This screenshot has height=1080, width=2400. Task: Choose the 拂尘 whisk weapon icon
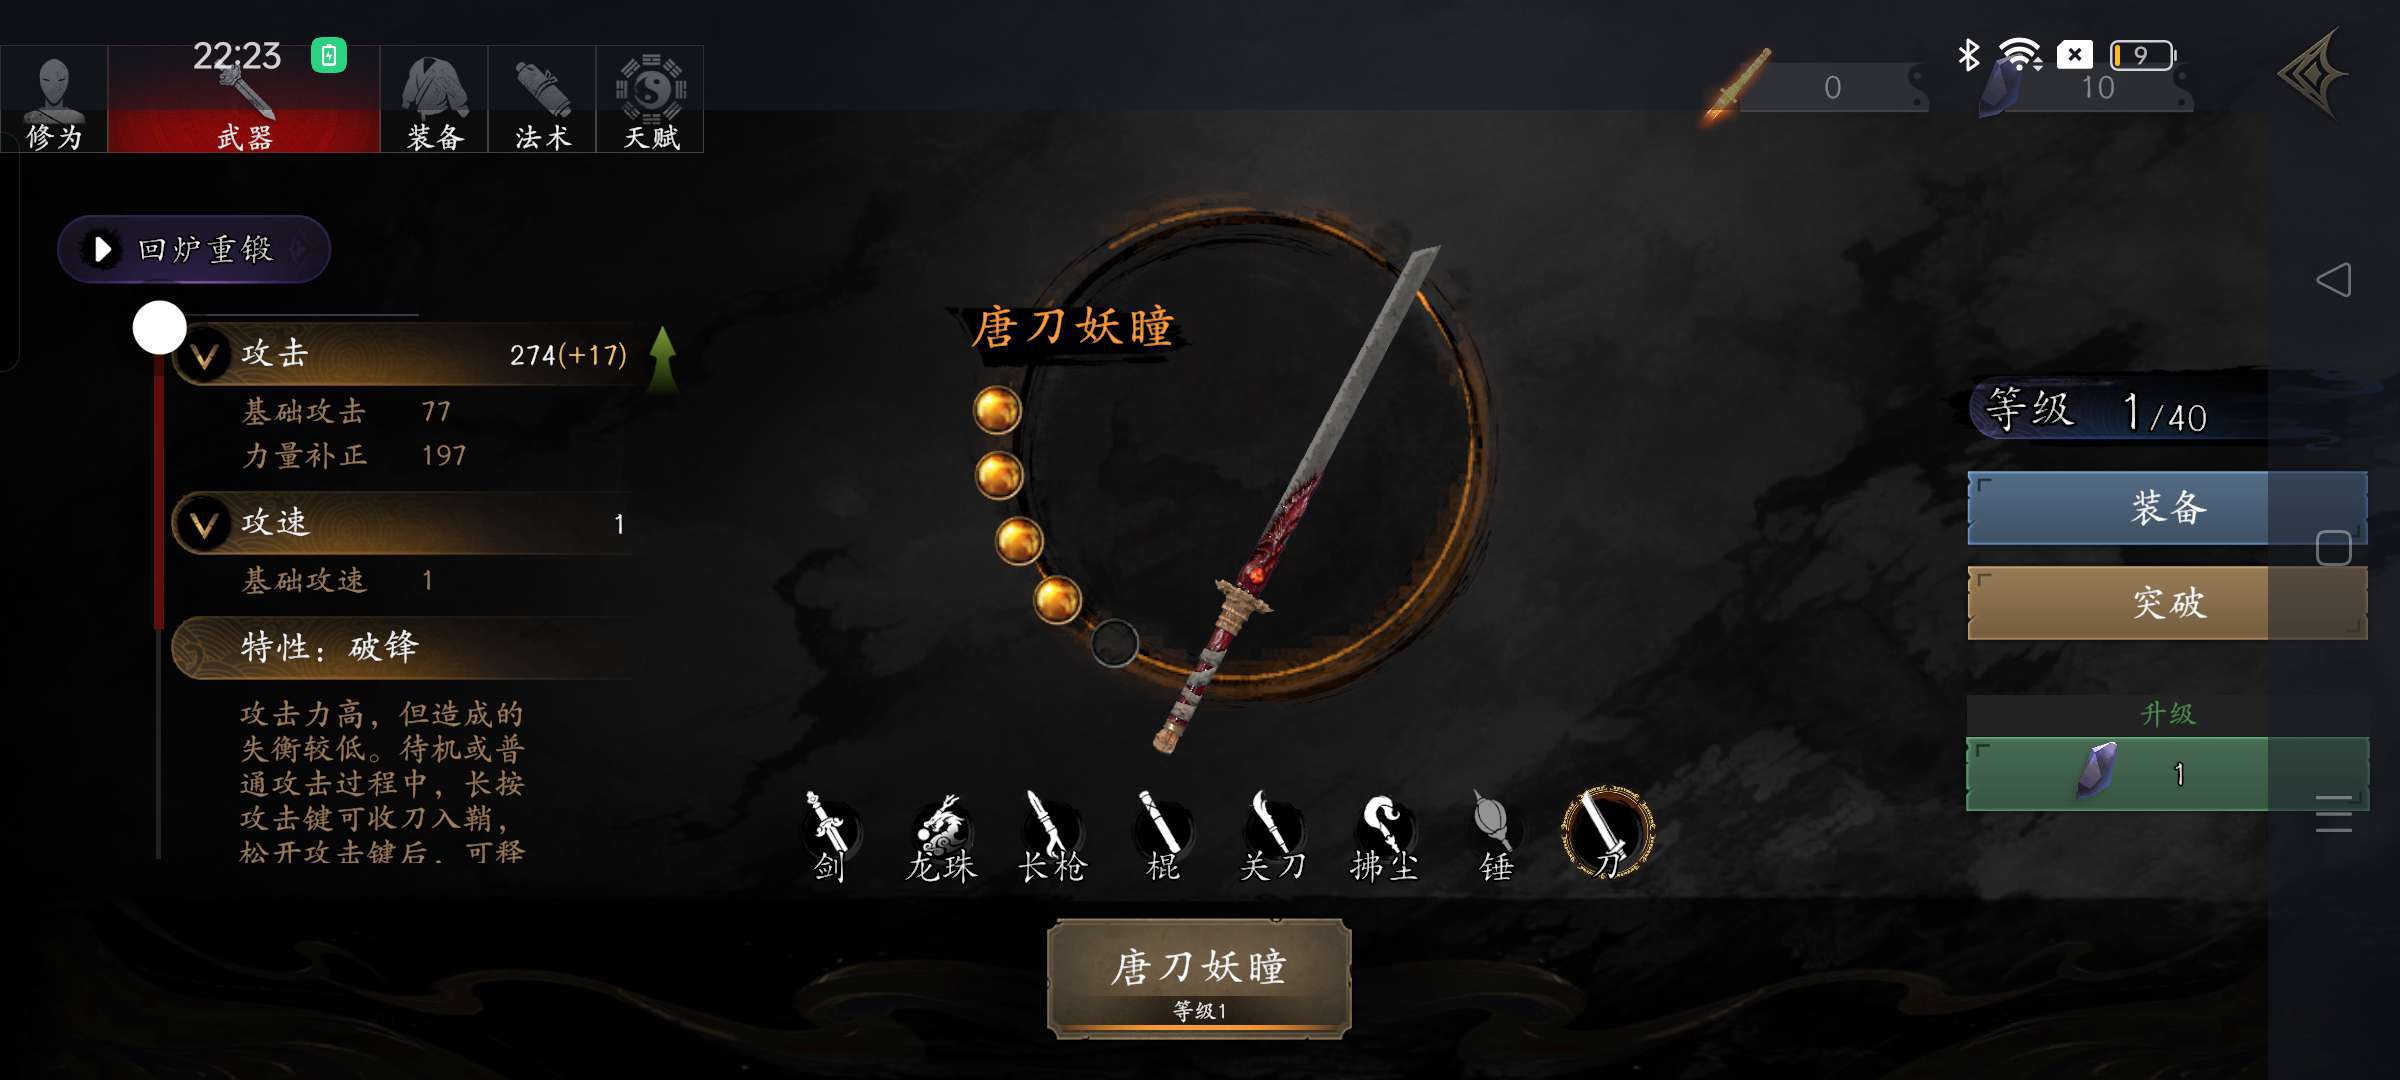click(1384, 838)
